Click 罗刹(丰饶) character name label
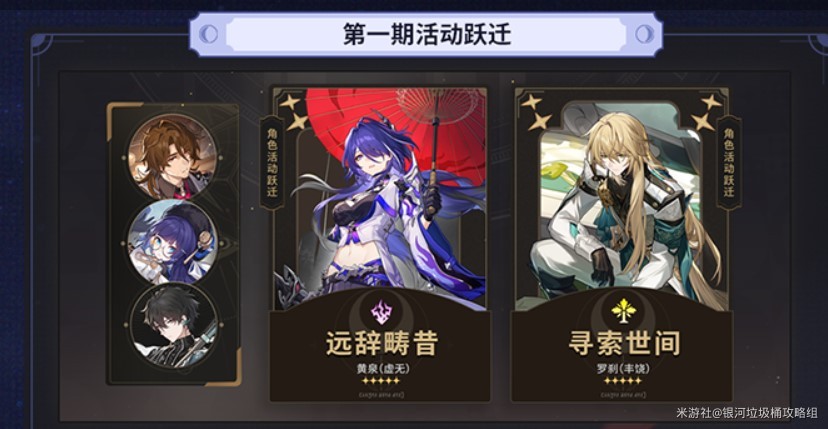 624,369
